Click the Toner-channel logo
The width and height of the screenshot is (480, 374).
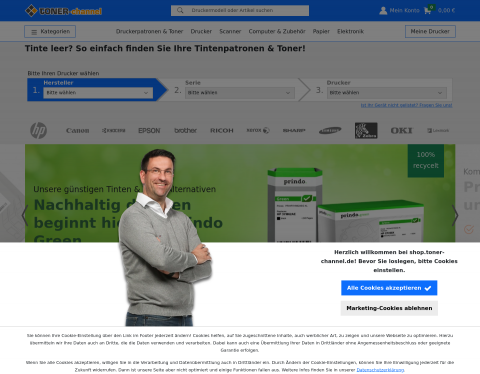tap(64, 11)
